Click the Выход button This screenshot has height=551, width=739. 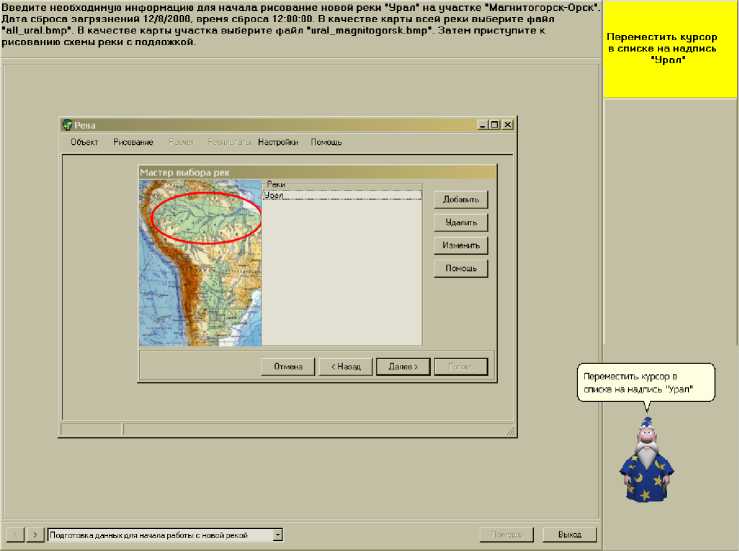click(x=569, y=535)
